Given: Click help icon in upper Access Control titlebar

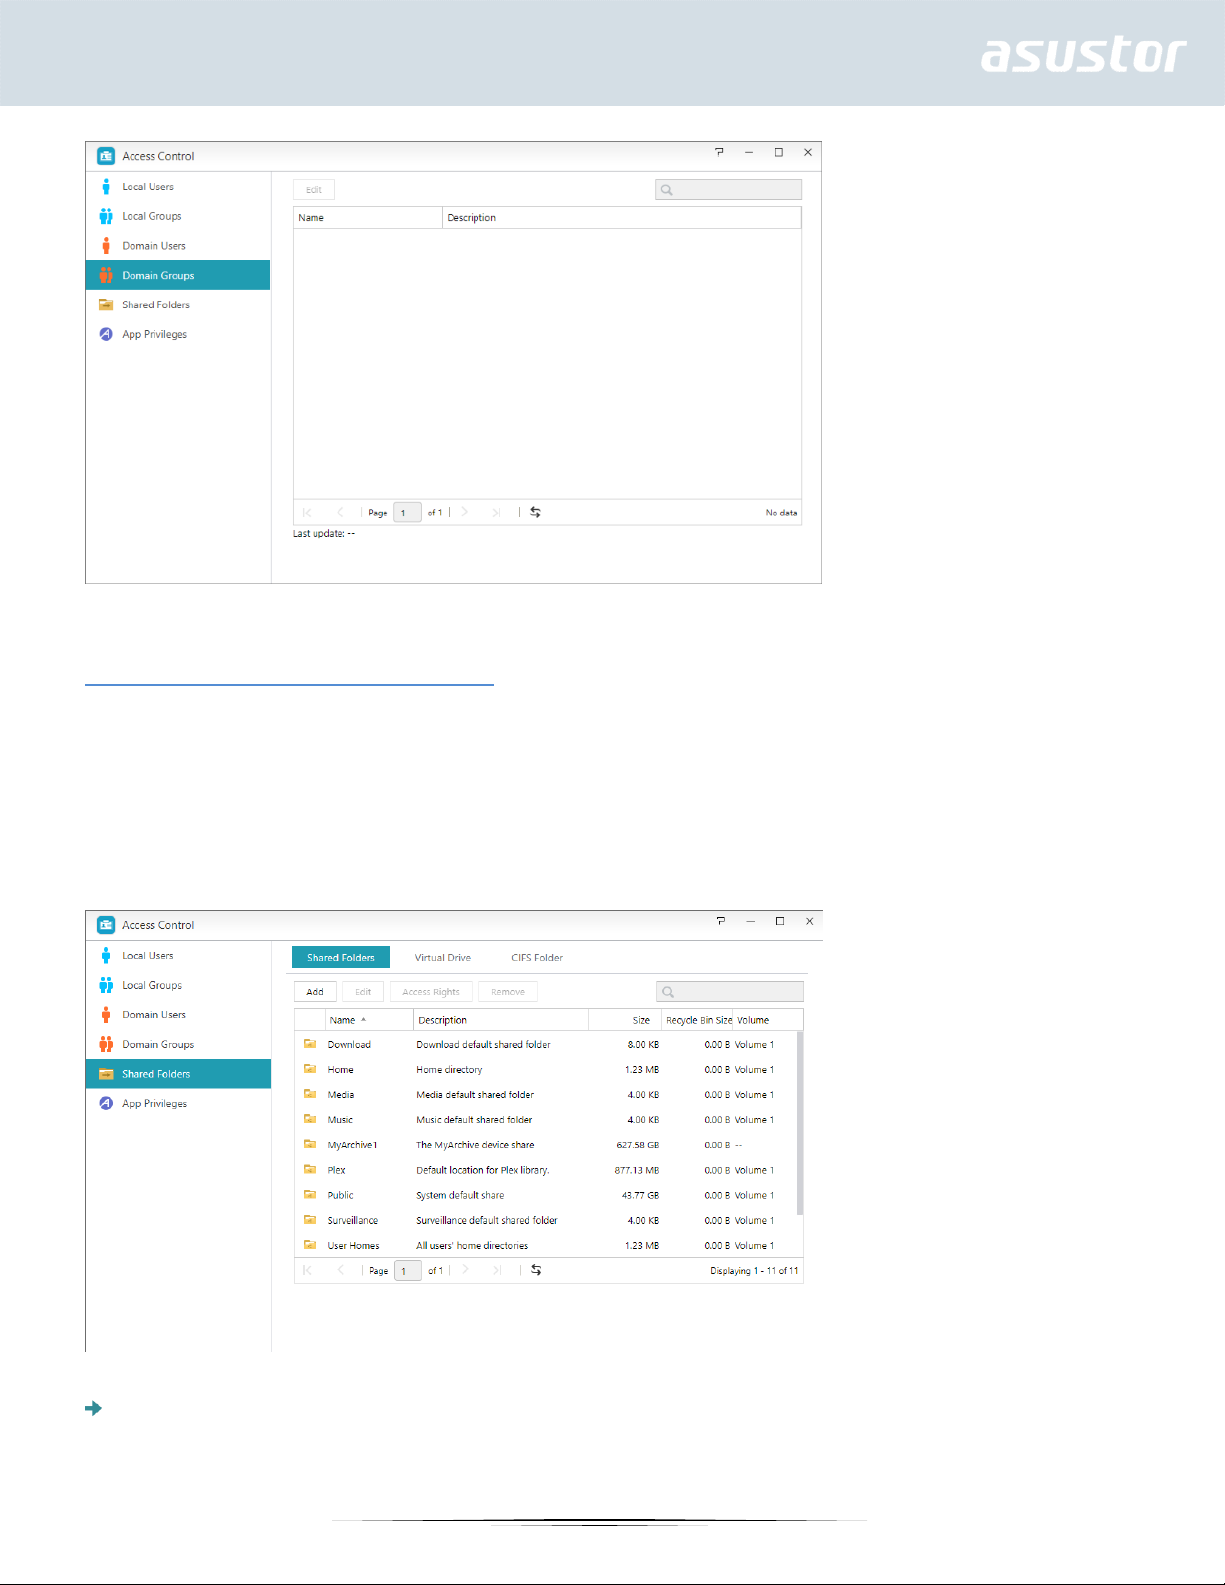Looking at the screenshot, I should 719,152.
